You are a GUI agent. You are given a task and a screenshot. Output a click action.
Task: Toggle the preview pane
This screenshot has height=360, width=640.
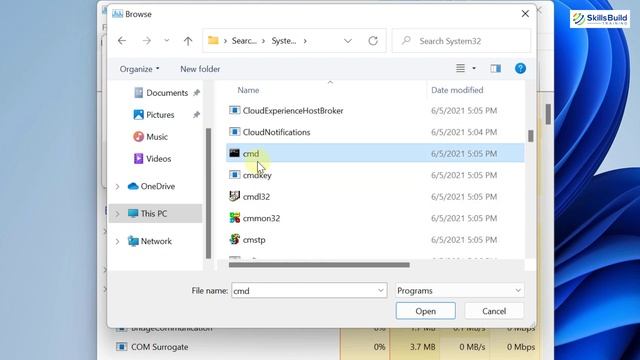click(x=496, y=69)
